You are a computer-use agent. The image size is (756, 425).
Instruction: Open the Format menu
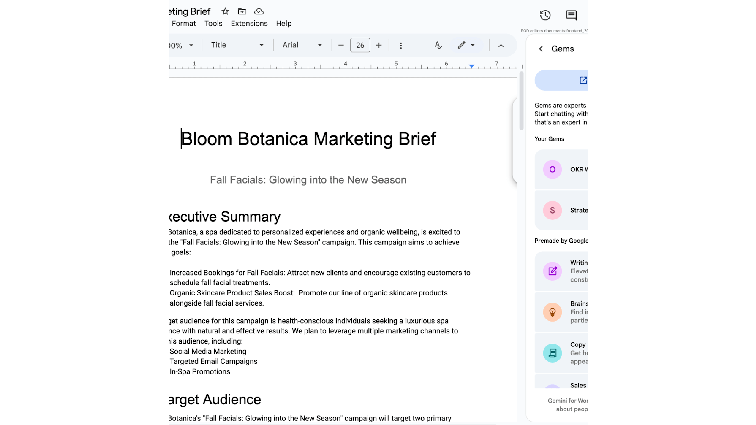(x=184, y=23)
